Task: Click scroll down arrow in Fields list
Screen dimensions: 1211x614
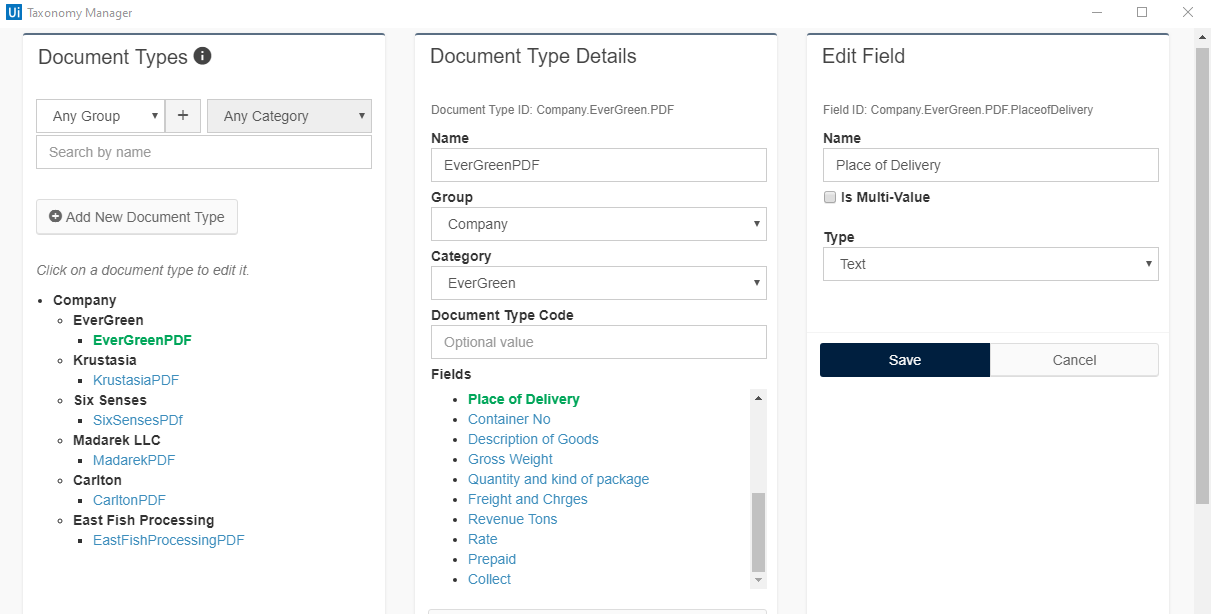Action: (x=758, y=580)
